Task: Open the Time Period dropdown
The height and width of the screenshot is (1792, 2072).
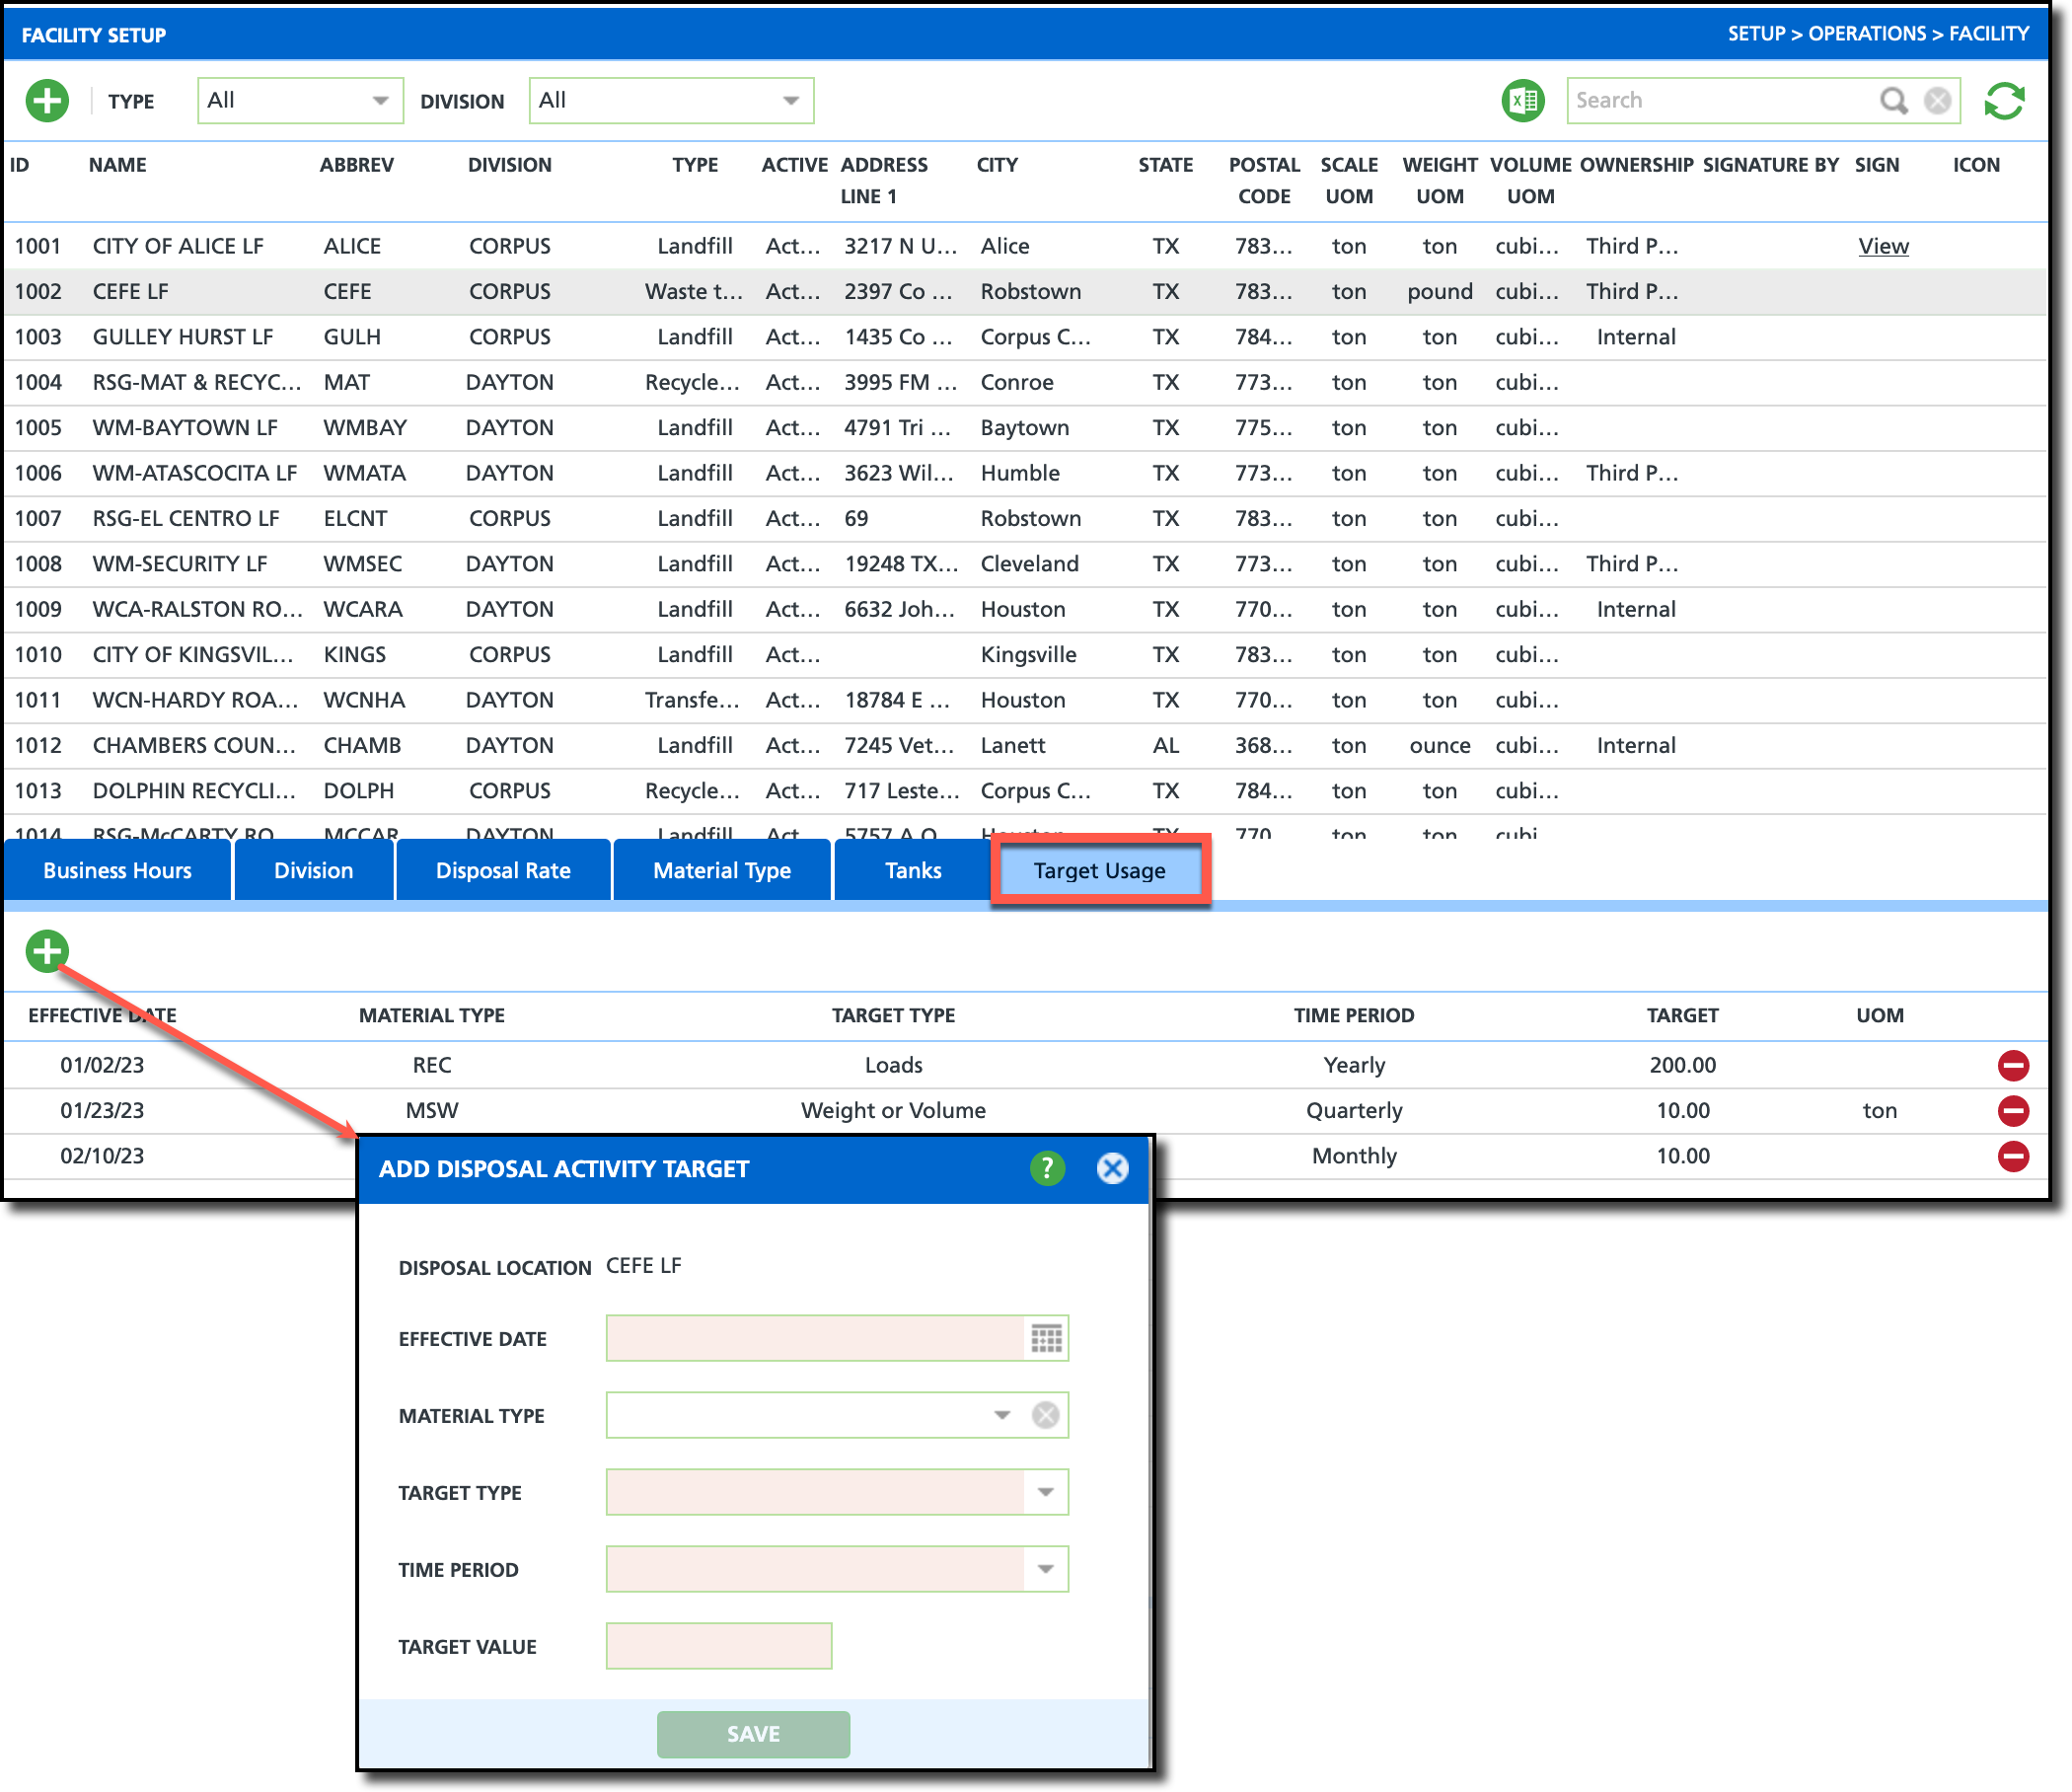Action: 1045,1569
